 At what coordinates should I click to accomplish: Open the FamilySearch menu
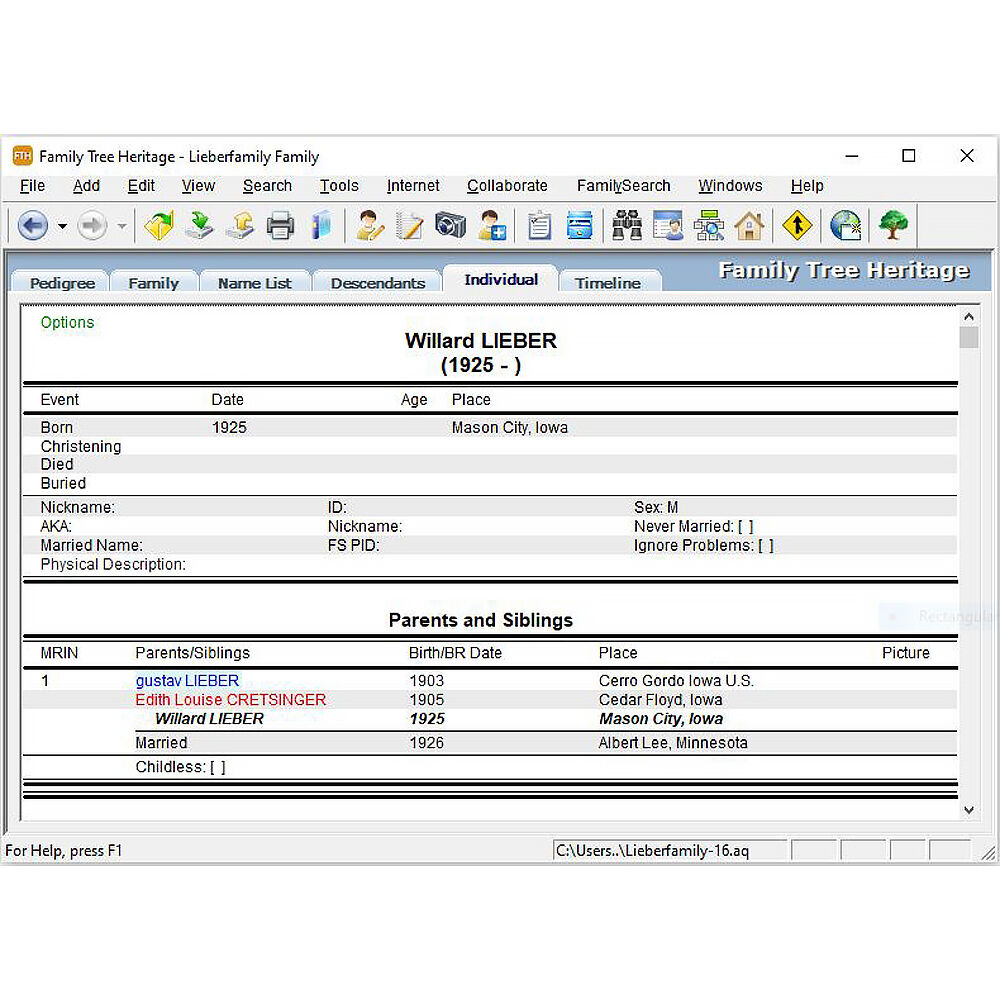[x=623, y=186]
